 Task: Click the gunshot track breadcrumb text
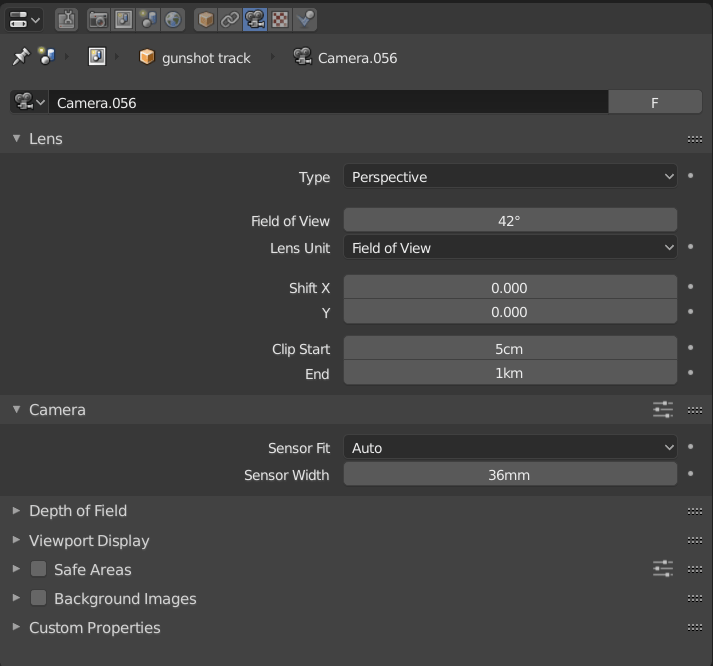pos(206,58)
